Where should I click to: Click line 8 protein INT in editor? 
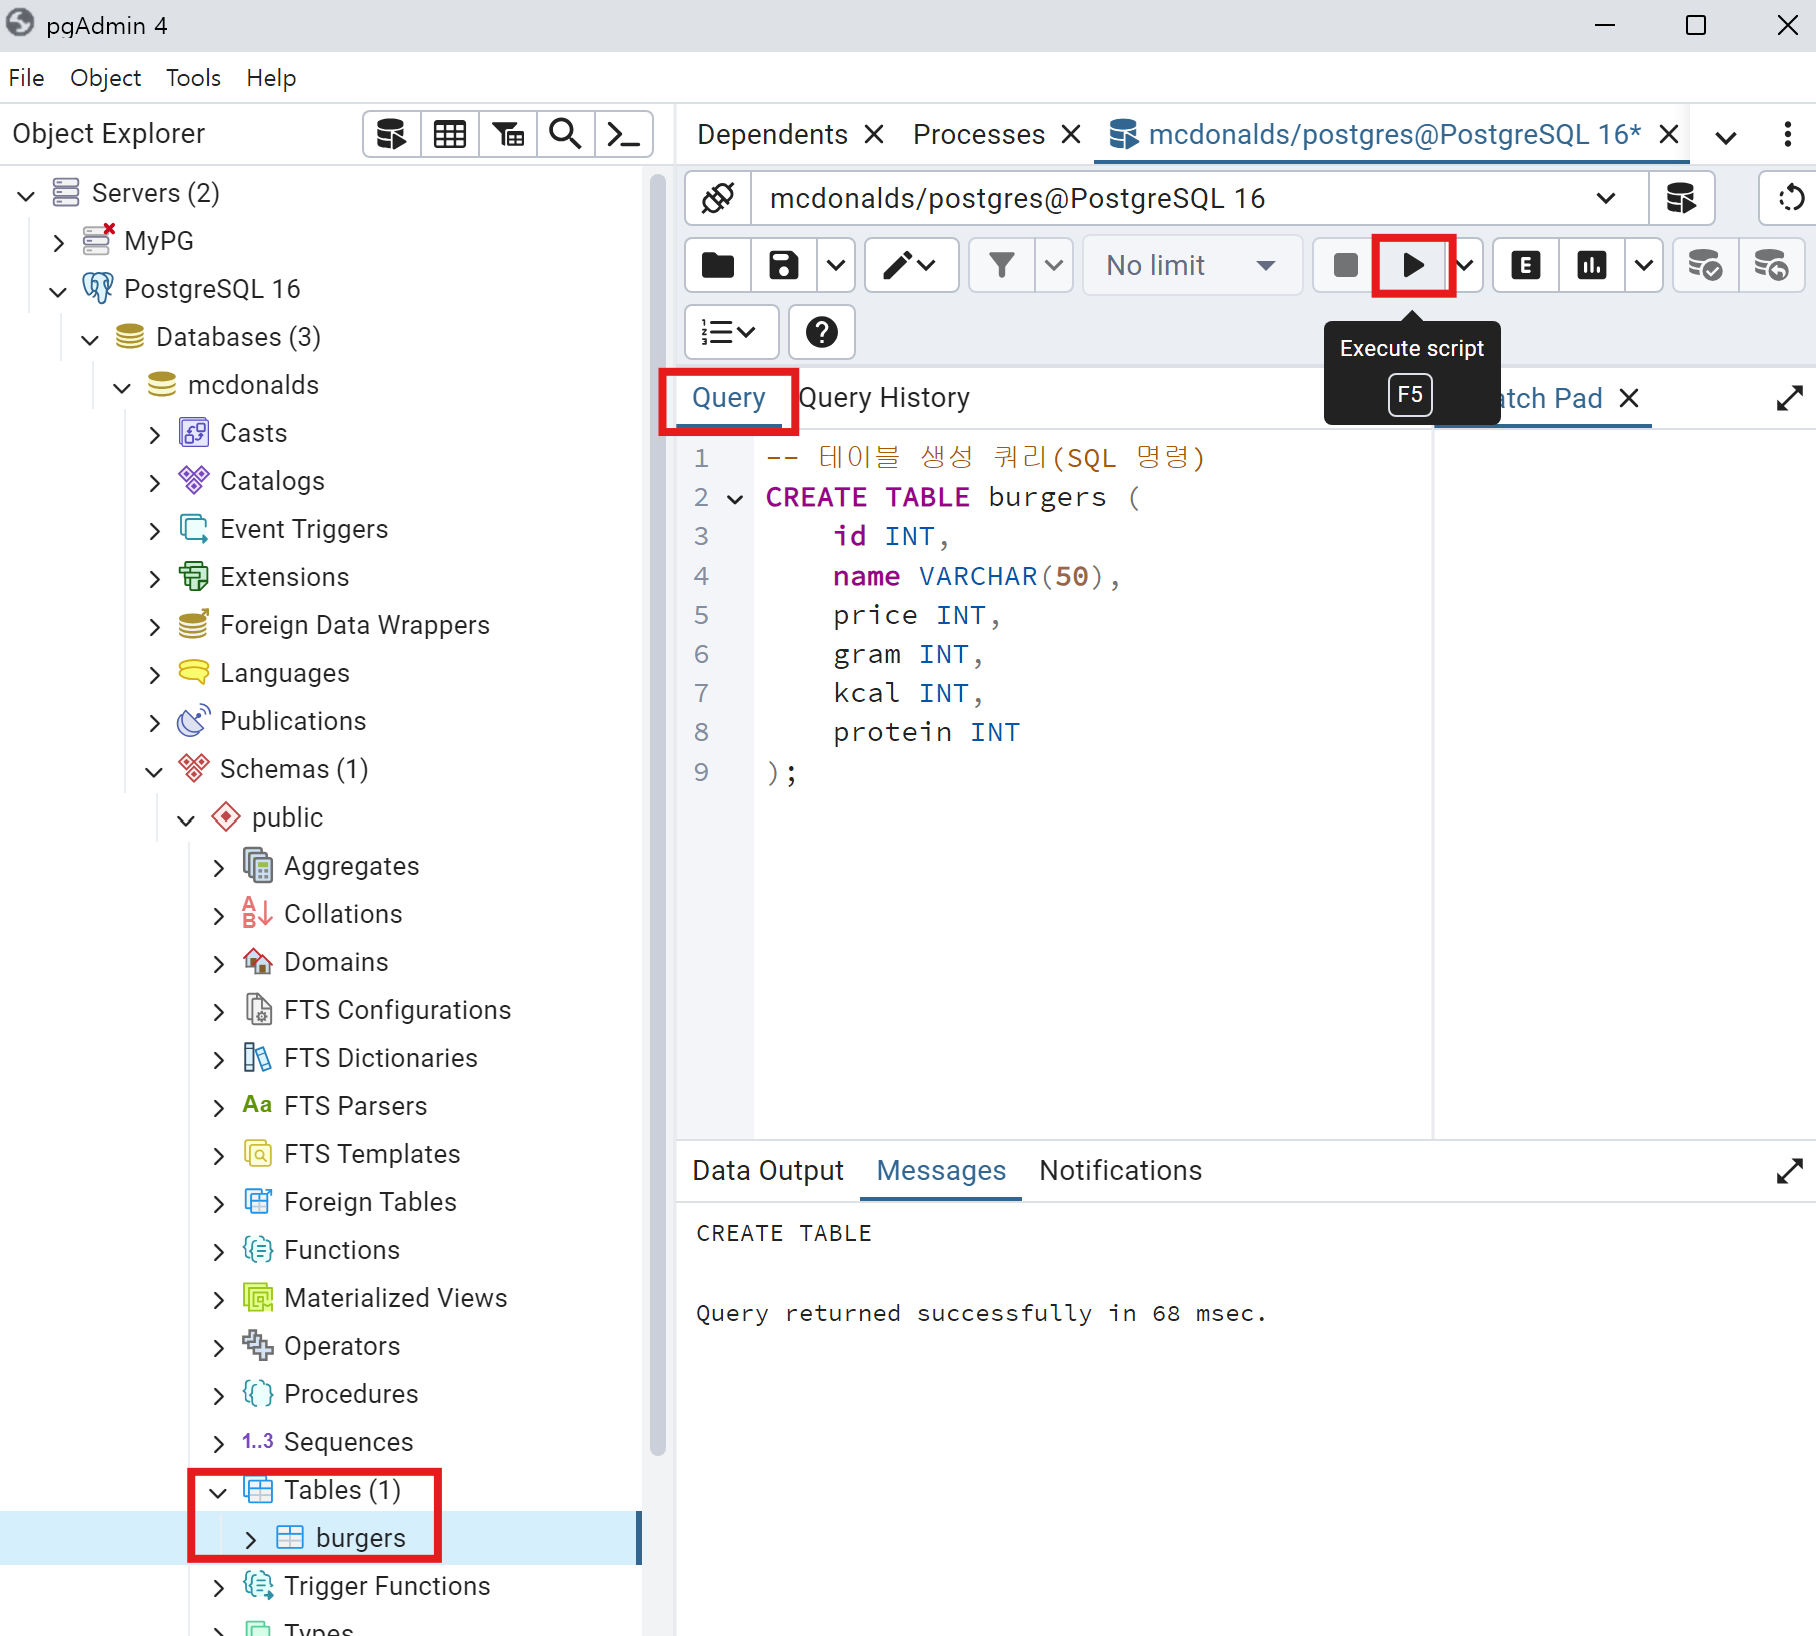click(x=926, y=733)
